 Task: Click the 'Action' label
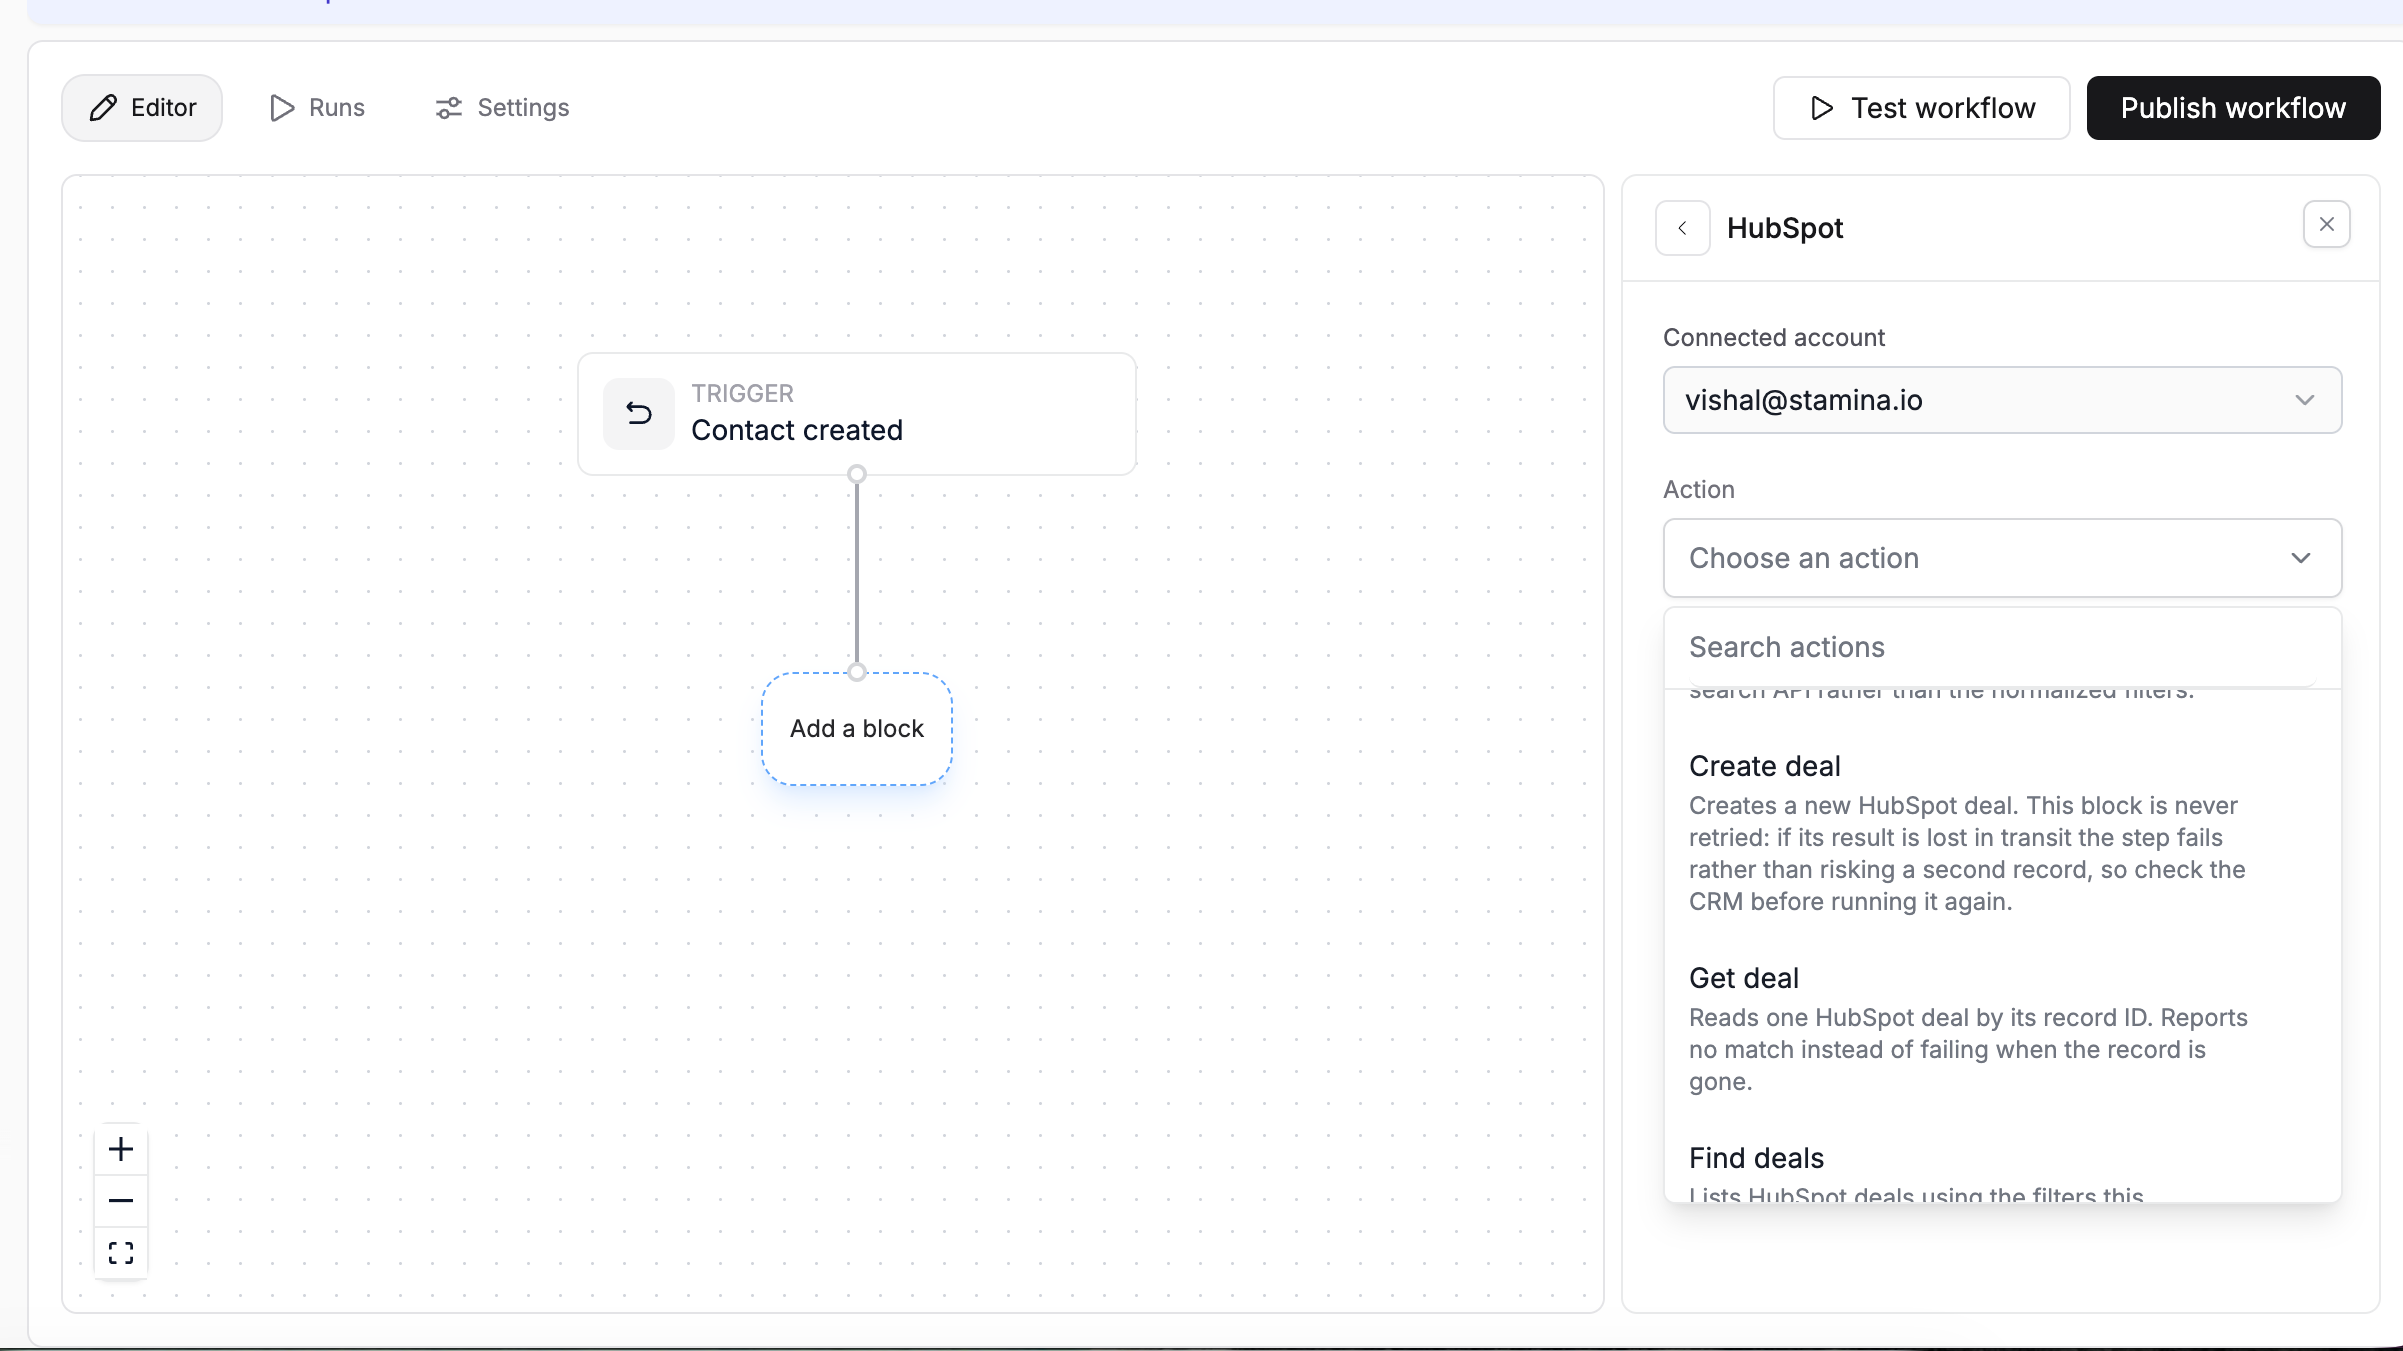tap(1699, 490)
